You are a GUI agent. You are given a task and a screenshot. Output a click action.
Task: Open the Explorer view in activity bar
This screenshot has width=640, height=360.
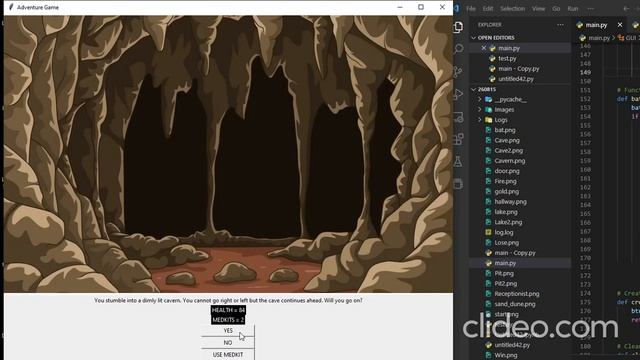tap(458, 27)
